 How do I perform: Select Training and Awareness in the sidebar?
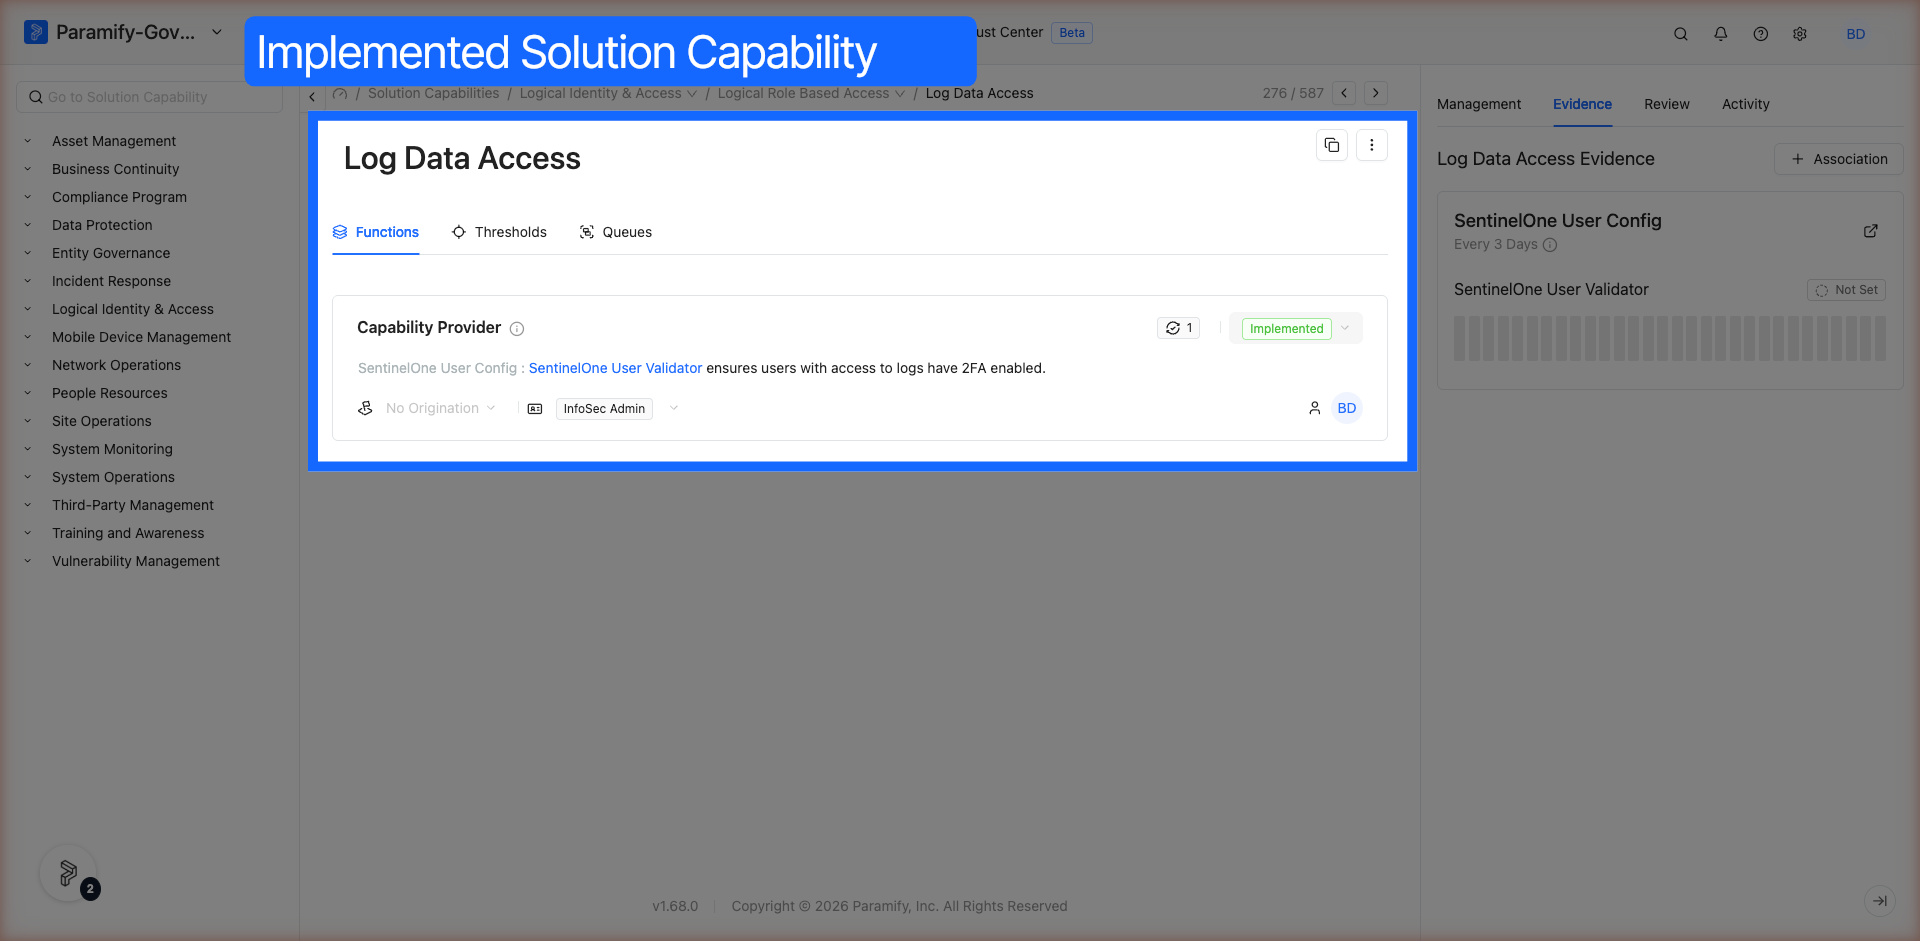tap(128, 533)
